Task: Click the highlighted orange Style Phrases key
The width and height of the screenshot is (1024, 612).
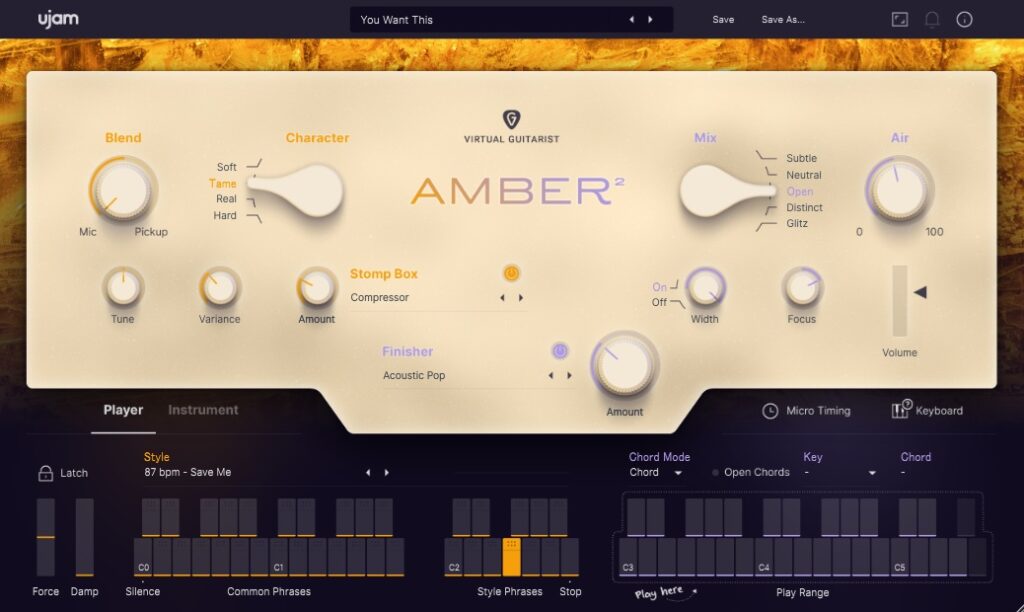Action: (x=511, y=557)
